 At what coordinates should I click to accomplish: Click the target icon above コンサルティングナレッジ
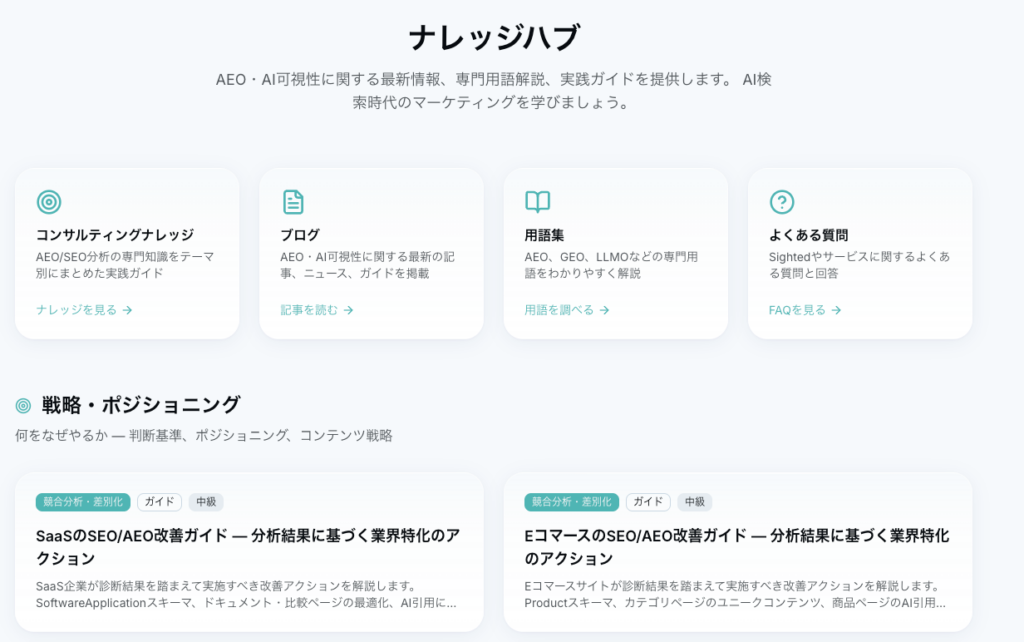(x=50, y=201)
